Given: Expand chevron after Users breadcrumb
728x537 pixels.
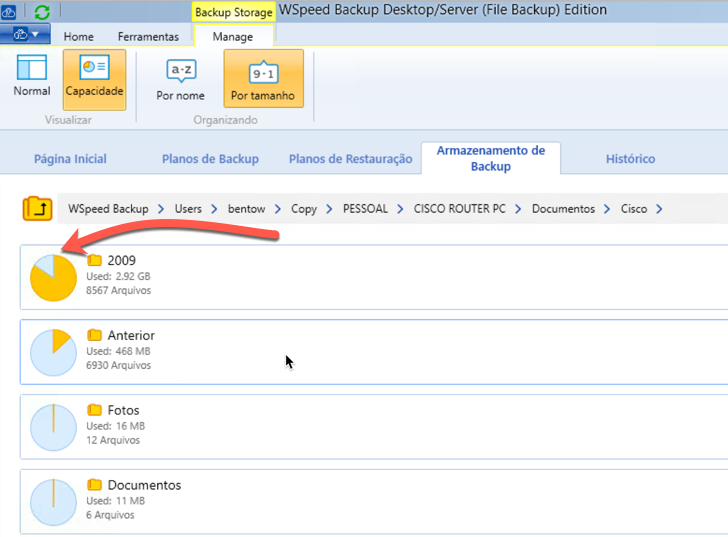Looking at the screenshot, I should click(214, 209).
